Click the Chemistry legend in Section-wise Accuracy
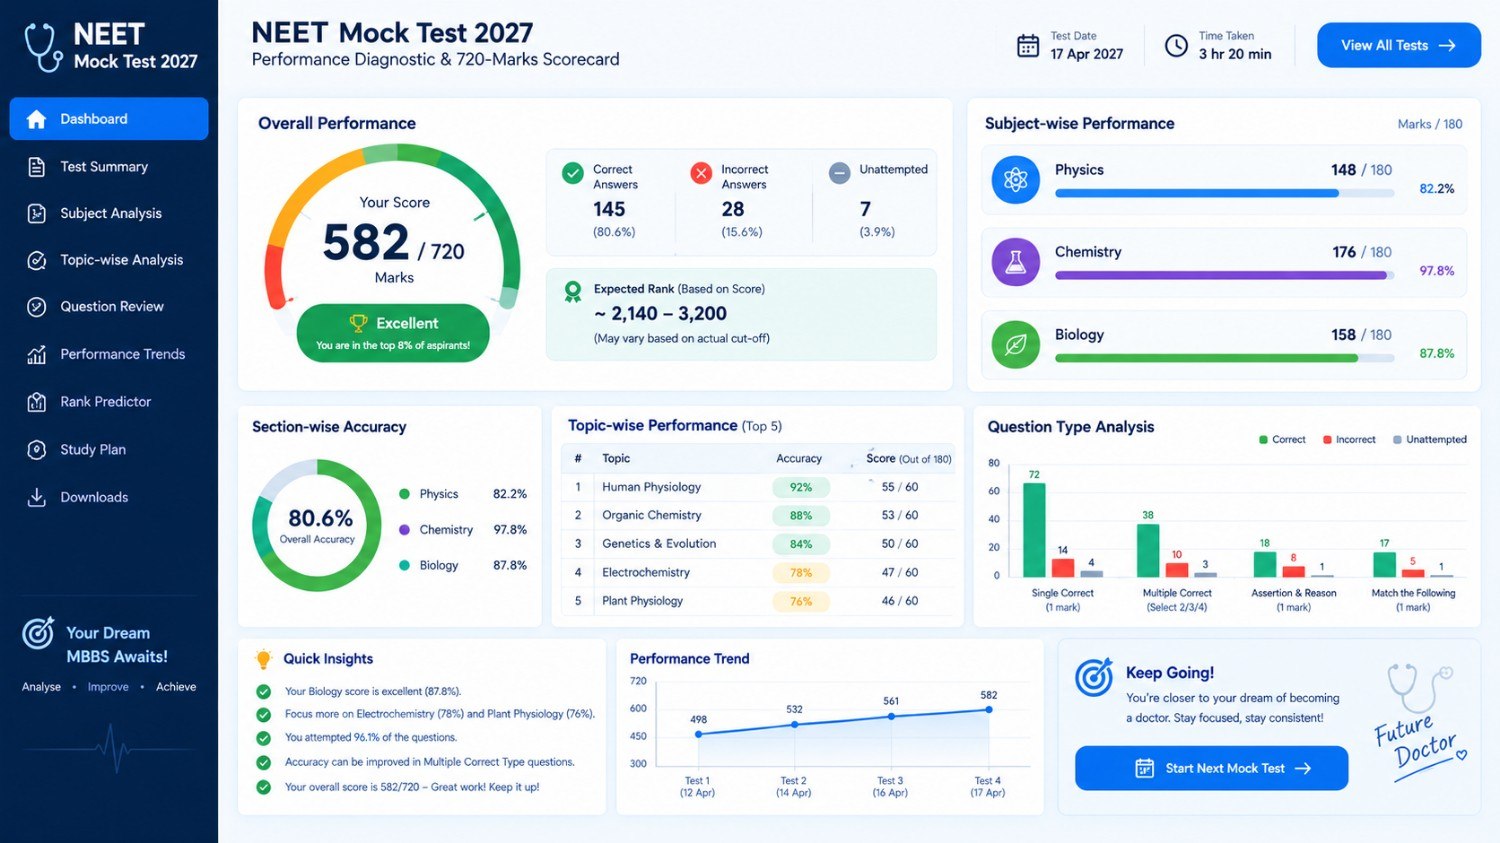The height and width of the screenshot is (843, 1500). tap(462, 530)
